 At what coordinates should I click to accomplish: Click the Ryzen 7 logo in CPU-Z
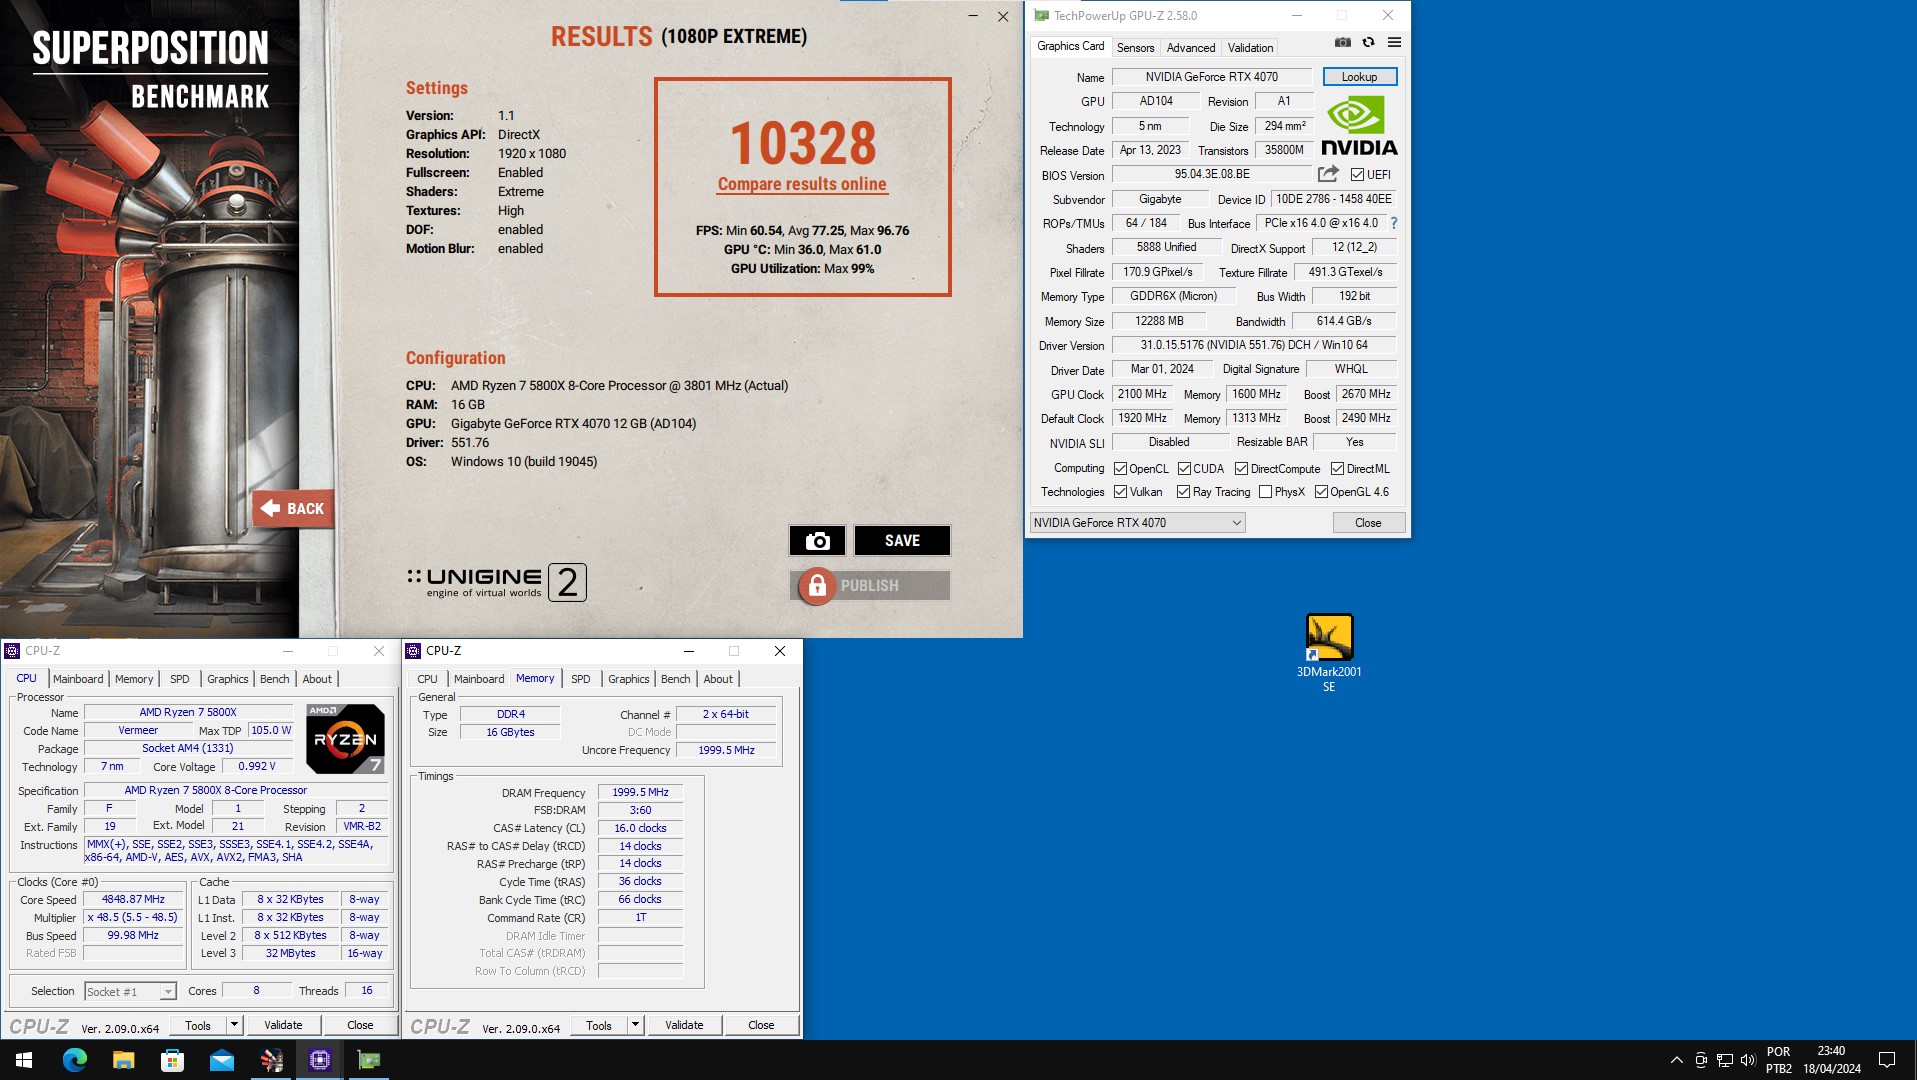click(x=345, y=739)
